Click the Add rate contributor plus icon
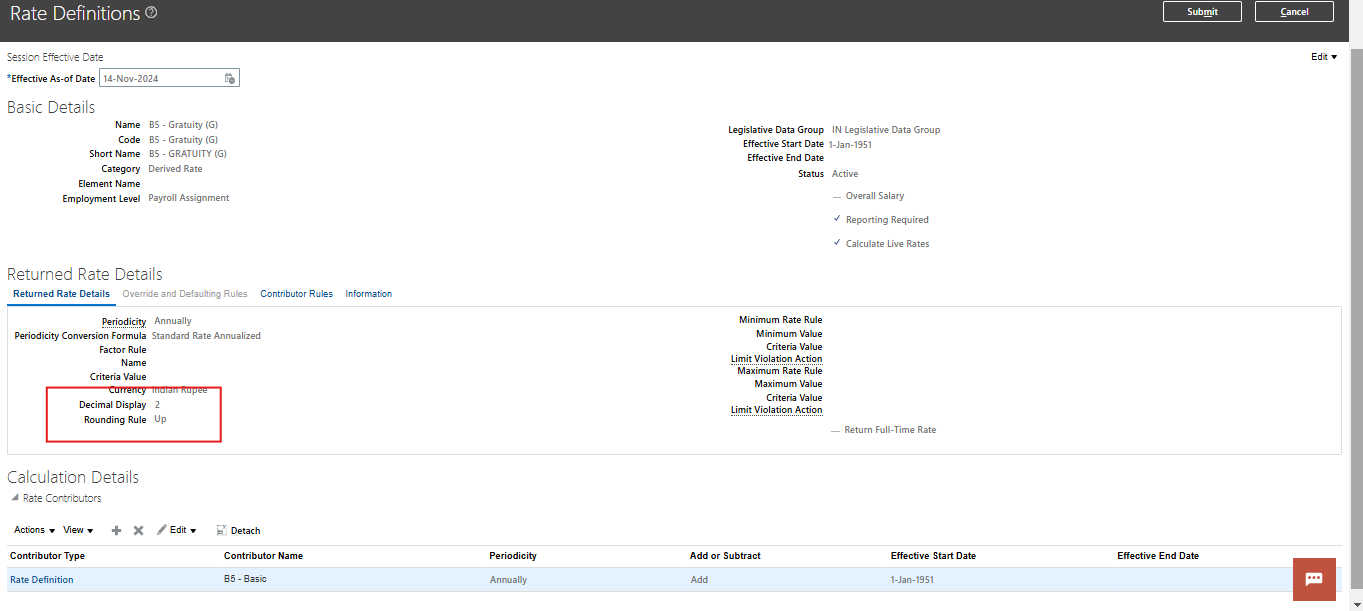Screen dimensions: 1363x611 click(116, 530)
